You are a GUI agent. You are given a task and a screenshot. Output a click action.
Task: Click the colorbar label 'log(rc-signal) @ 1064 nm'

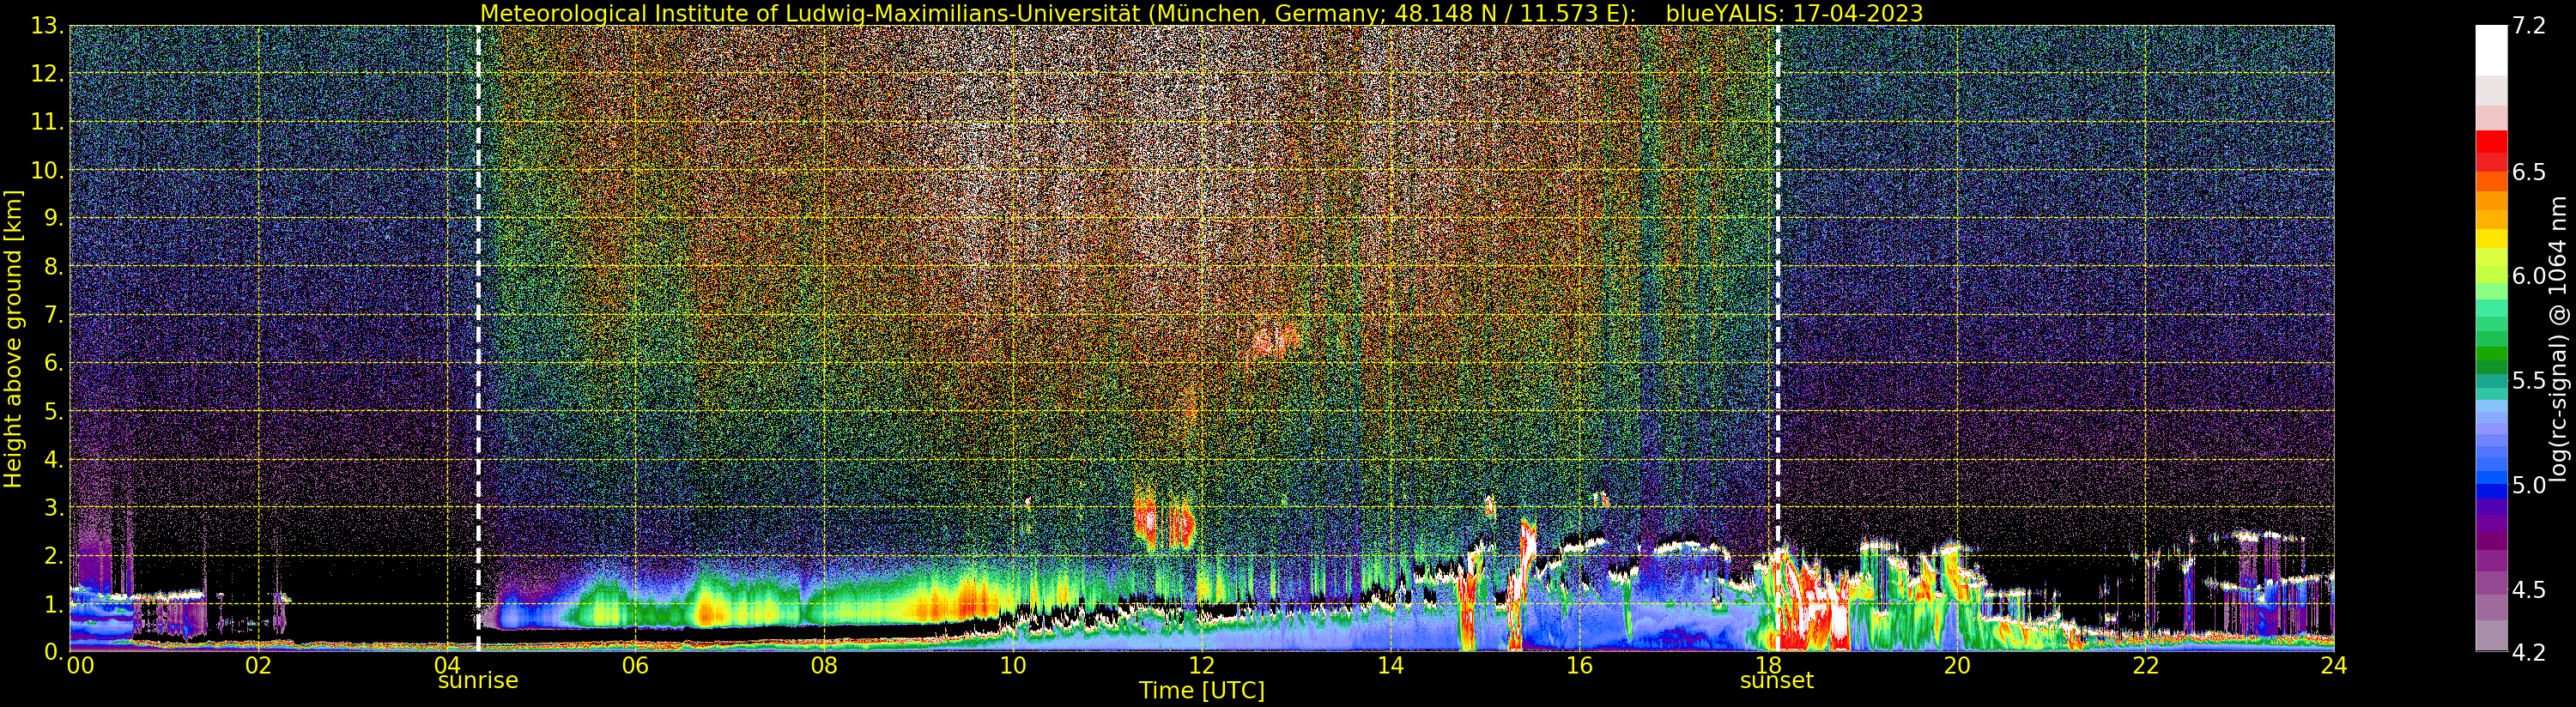click(x=2559, y=338)
